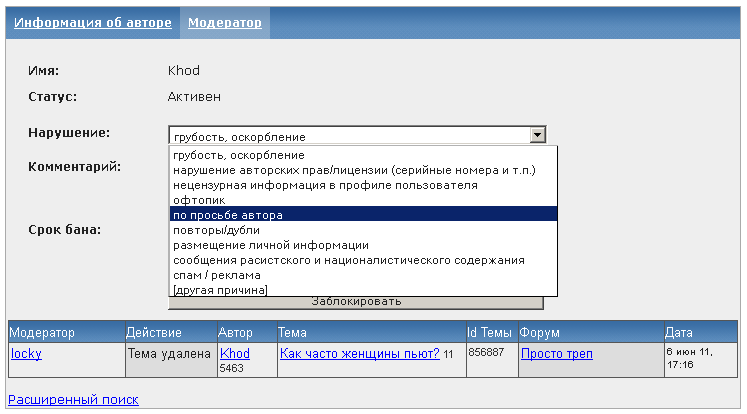Click the Нарушение dropdown arrow
The image size is (747, 414).
pos(537,136)
